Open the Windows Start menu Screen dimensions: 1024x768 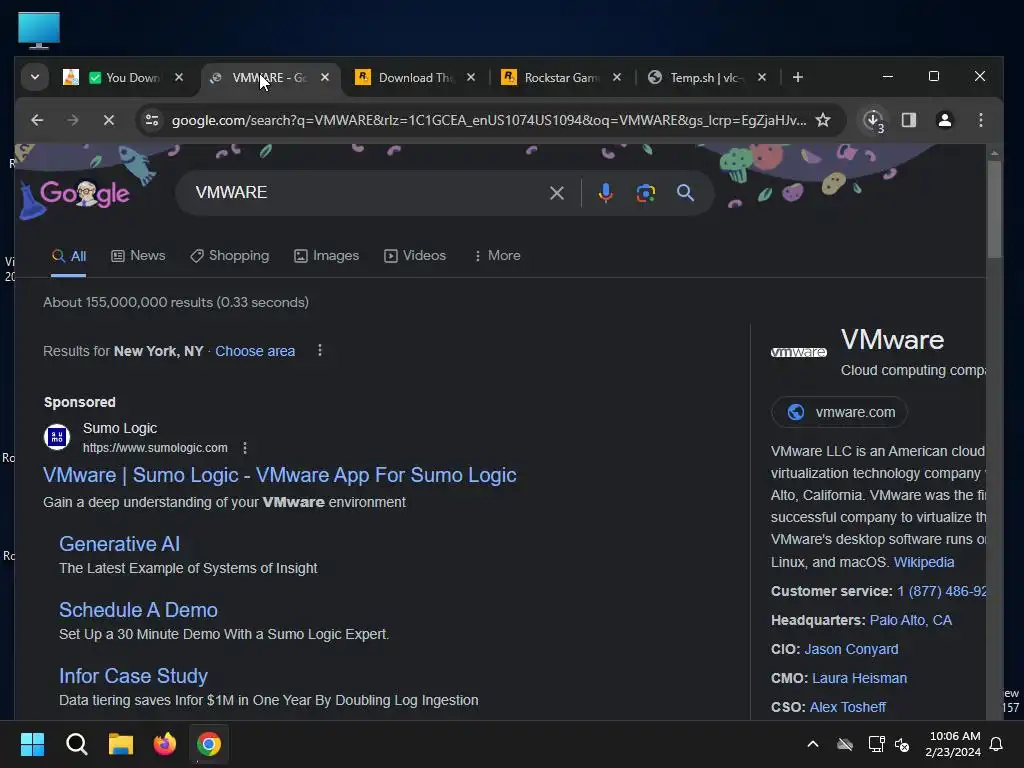point(32,744)
